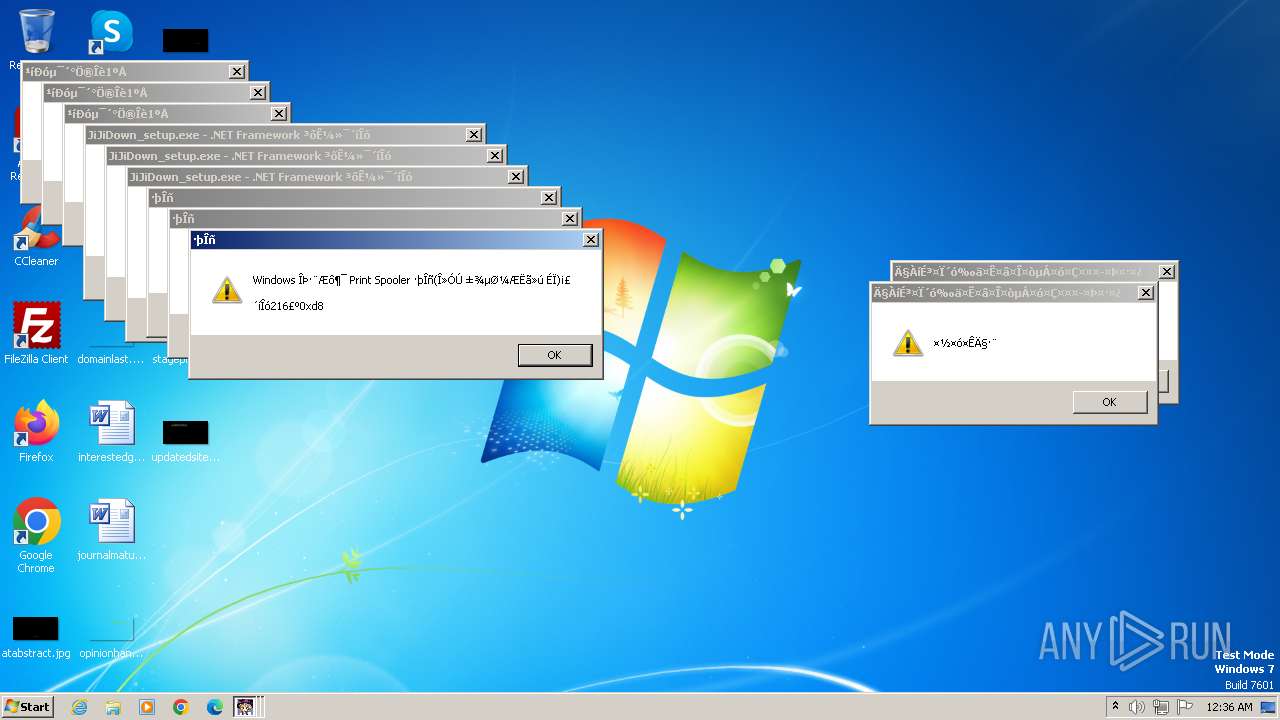The height and width of the screenshot is (720, 1280).
Task: Open the Skype desktop shortcut
Action: pyautogui.click(x=110, y=32)
